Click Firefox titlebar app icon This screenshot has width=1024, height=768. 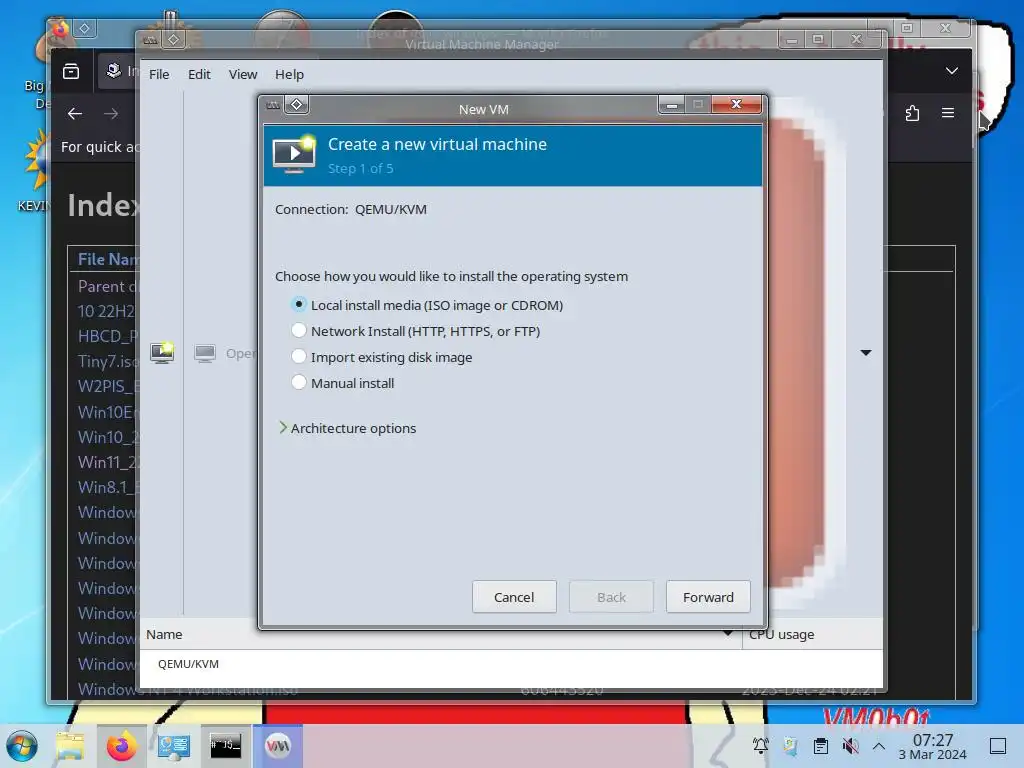tap(61, 28)
